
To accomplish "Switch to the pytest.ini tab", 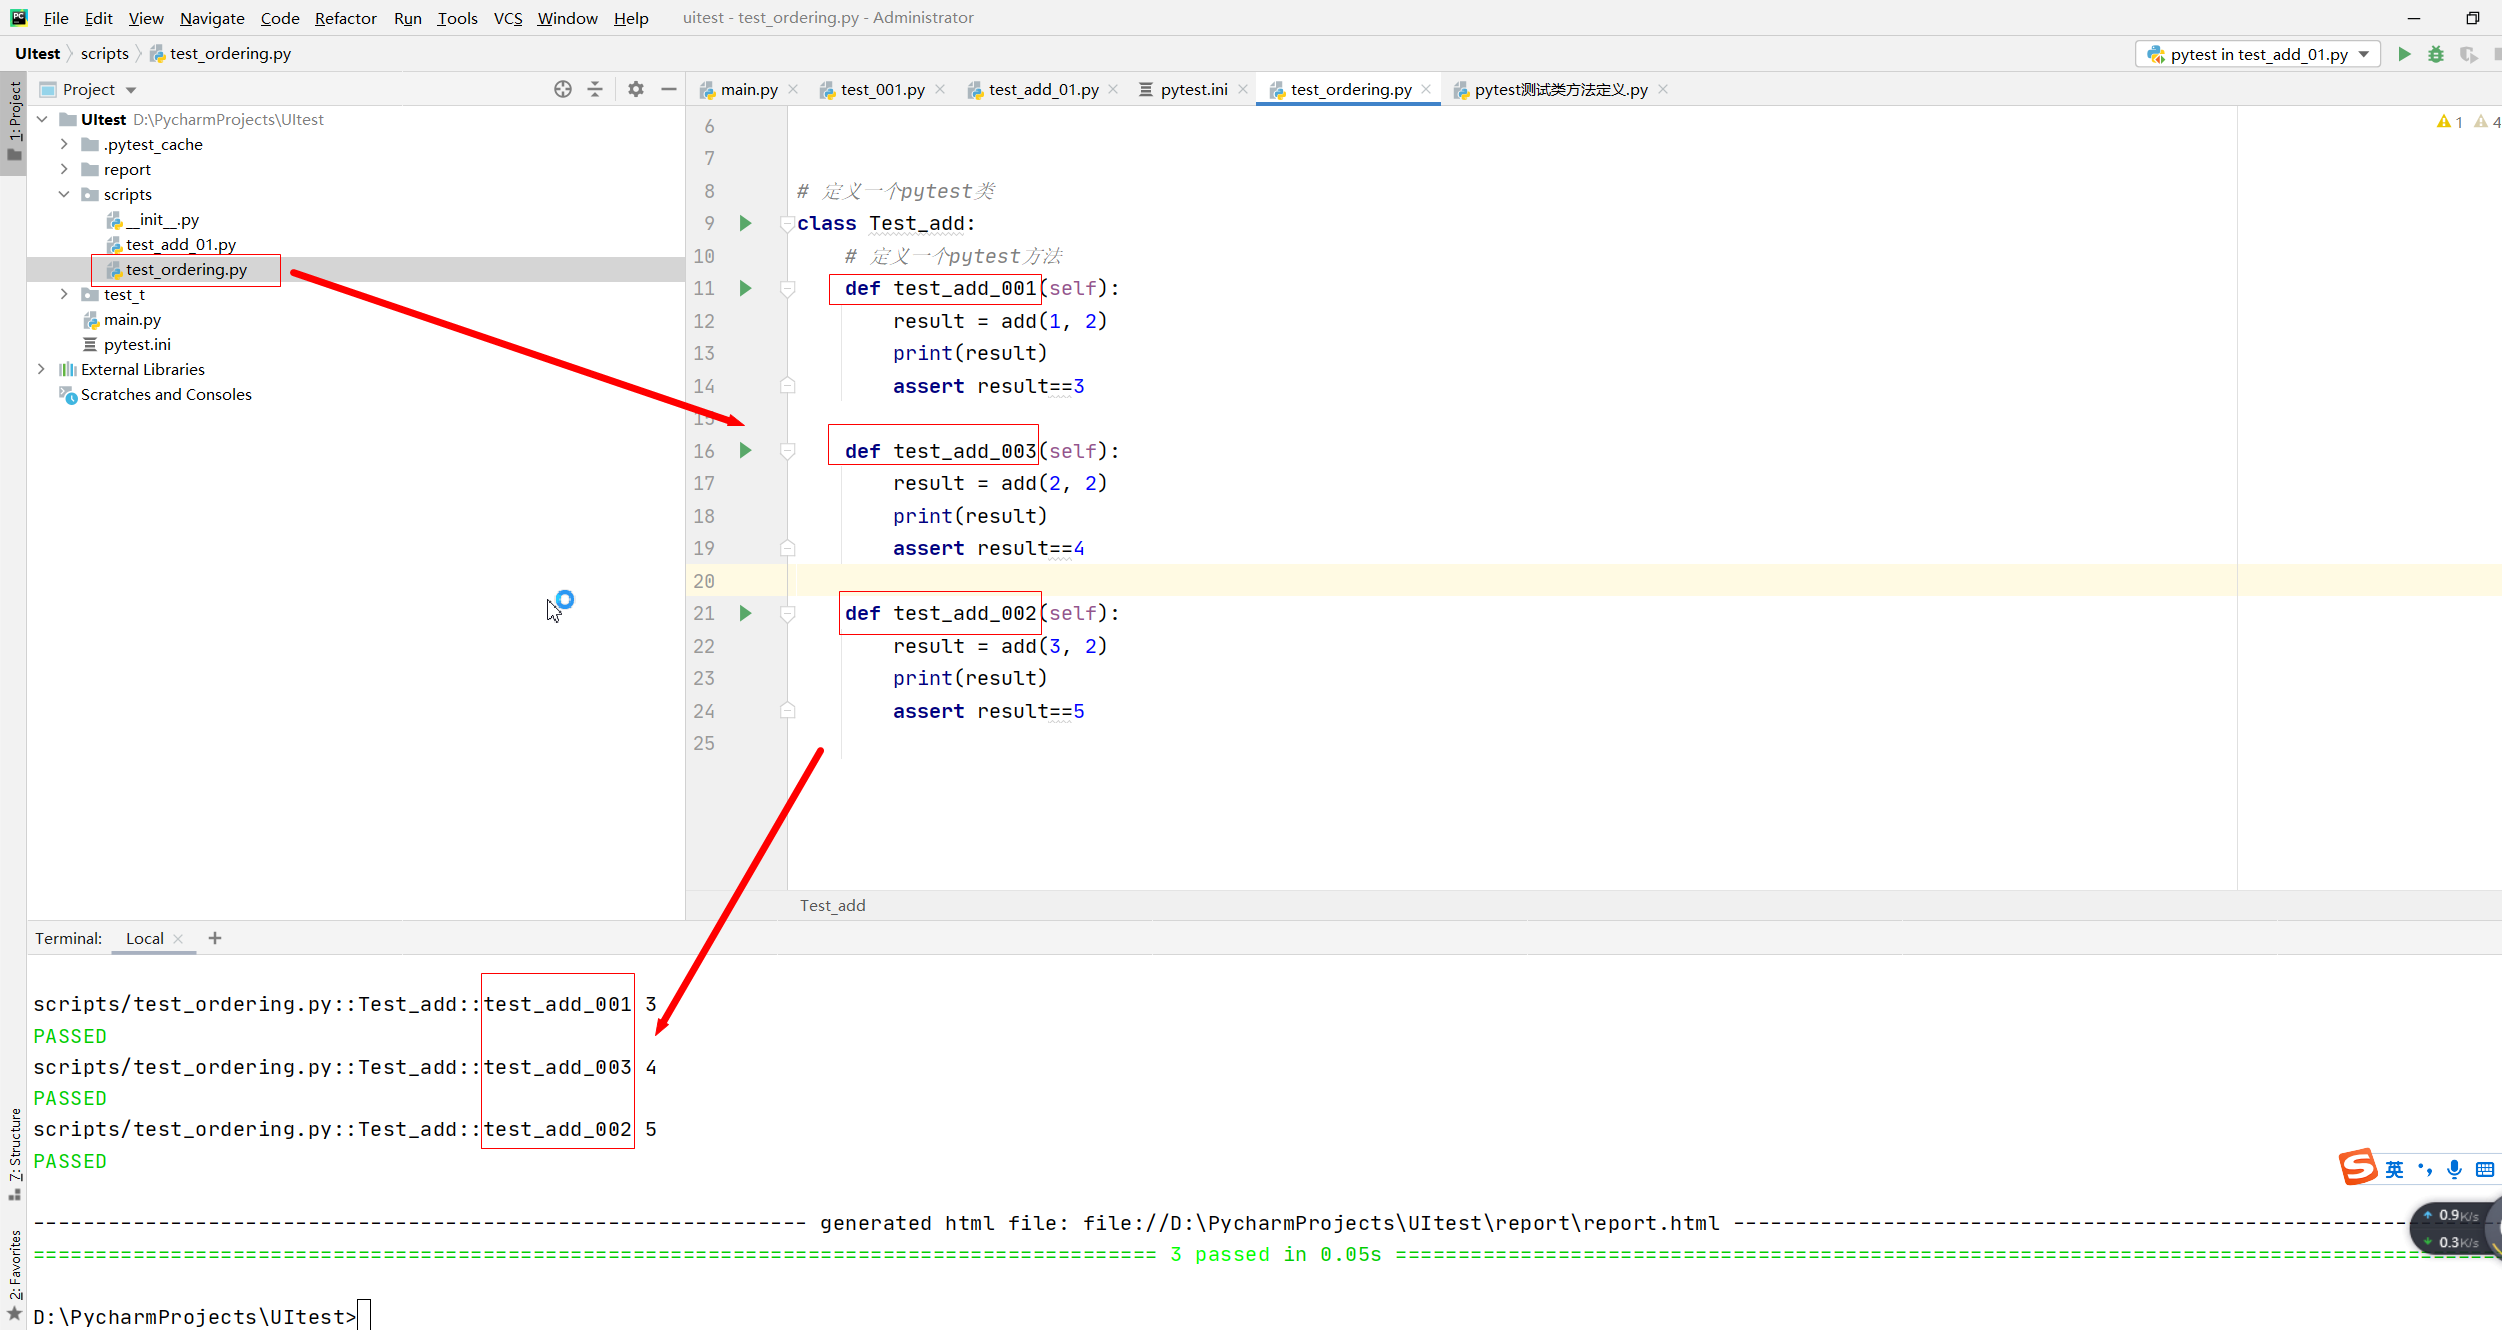I will click(1193, 89).
